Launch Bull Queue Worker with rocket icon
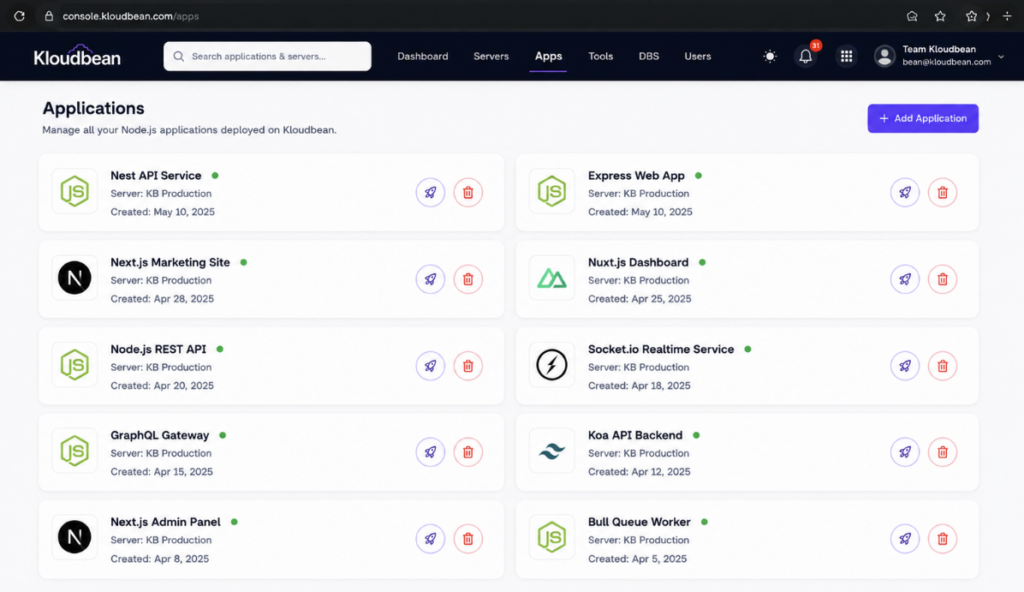1024x592 pixels. (904, 539)
